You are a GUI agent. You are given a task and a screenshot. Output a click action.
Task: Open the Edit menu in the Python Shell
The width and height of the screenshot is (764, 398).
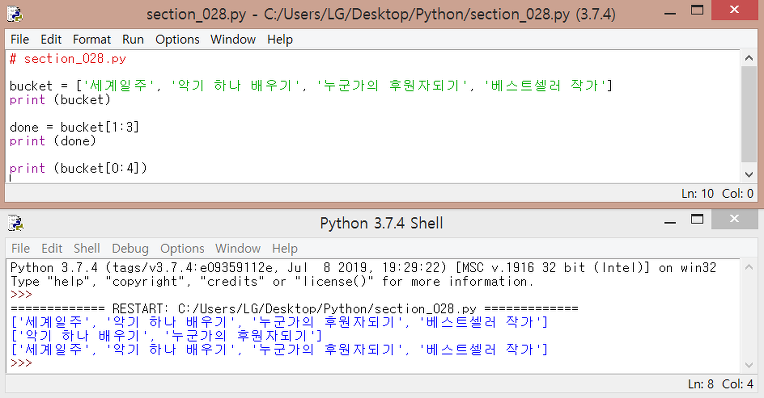click(x=52, y=248)
